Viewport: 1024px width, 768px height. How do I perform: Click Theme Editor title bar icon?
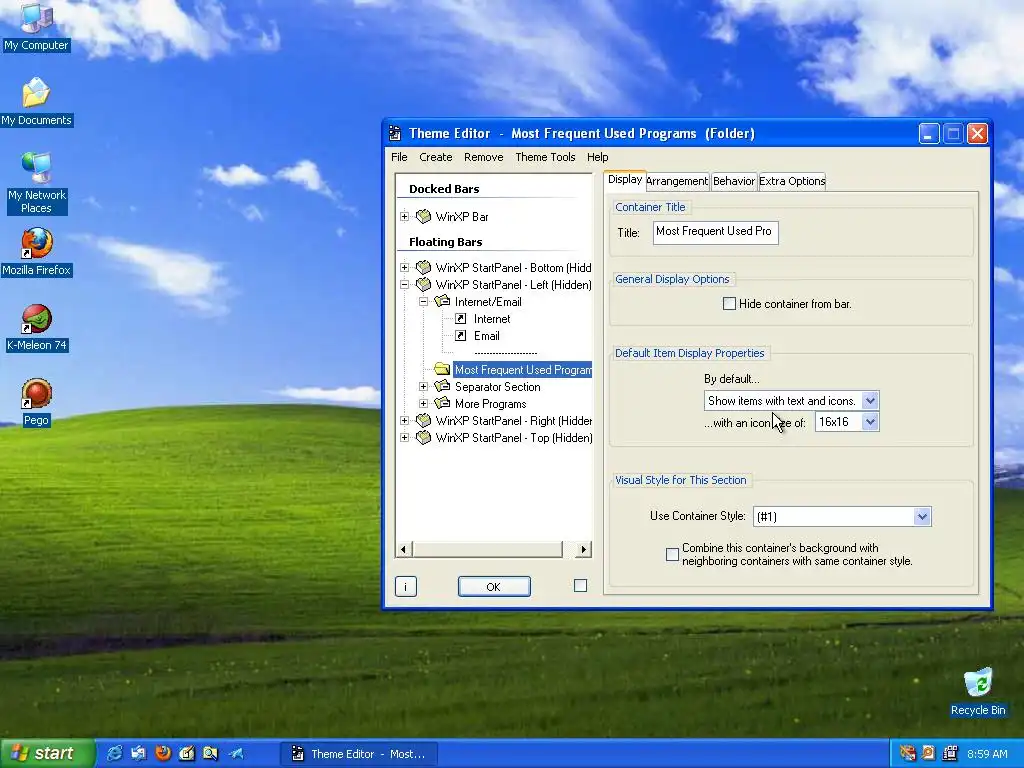click(x=394, y=133)
